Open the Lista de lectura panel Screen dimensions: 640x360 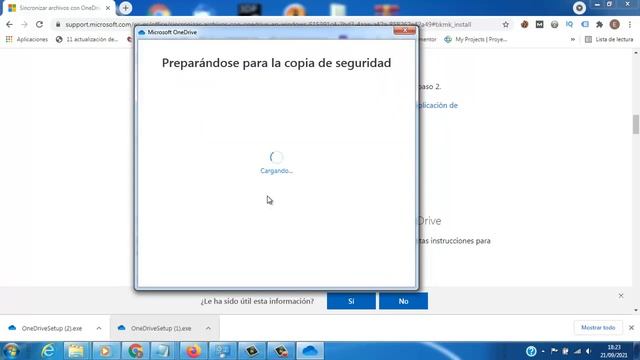tap(609, 39)
